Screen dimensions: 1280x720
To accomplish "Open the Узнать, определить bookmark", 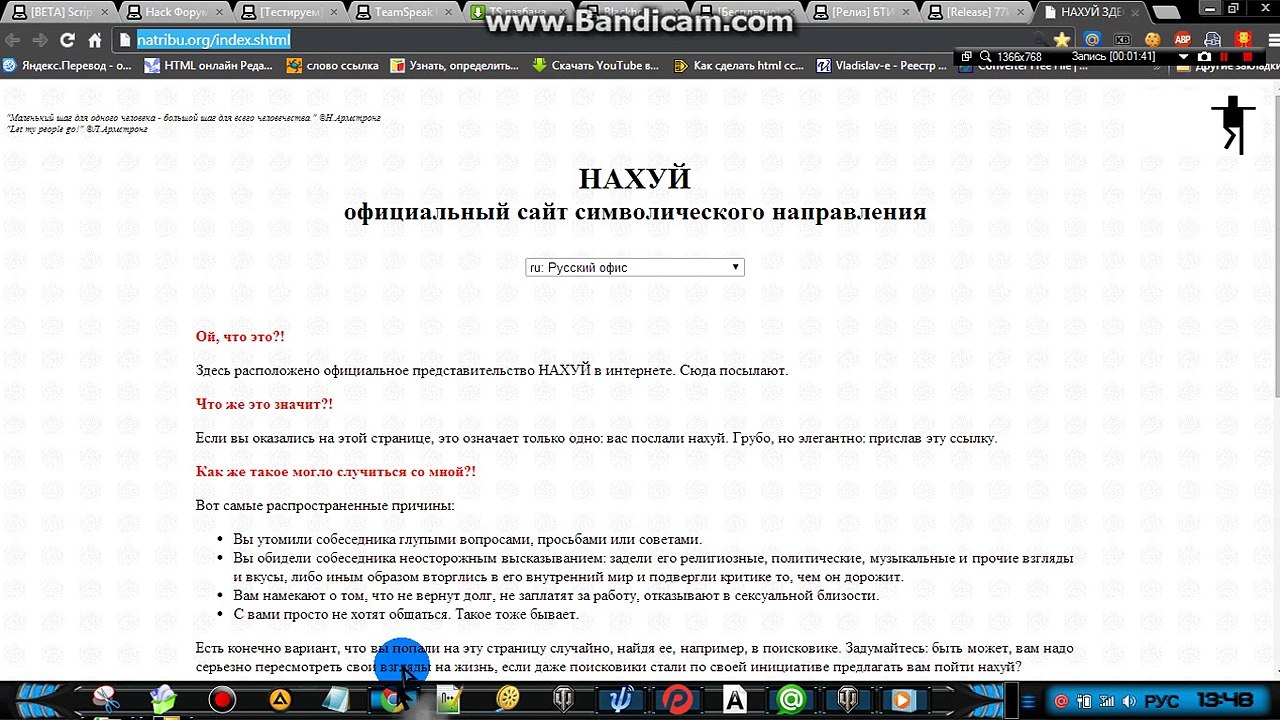I will [454, 66].
